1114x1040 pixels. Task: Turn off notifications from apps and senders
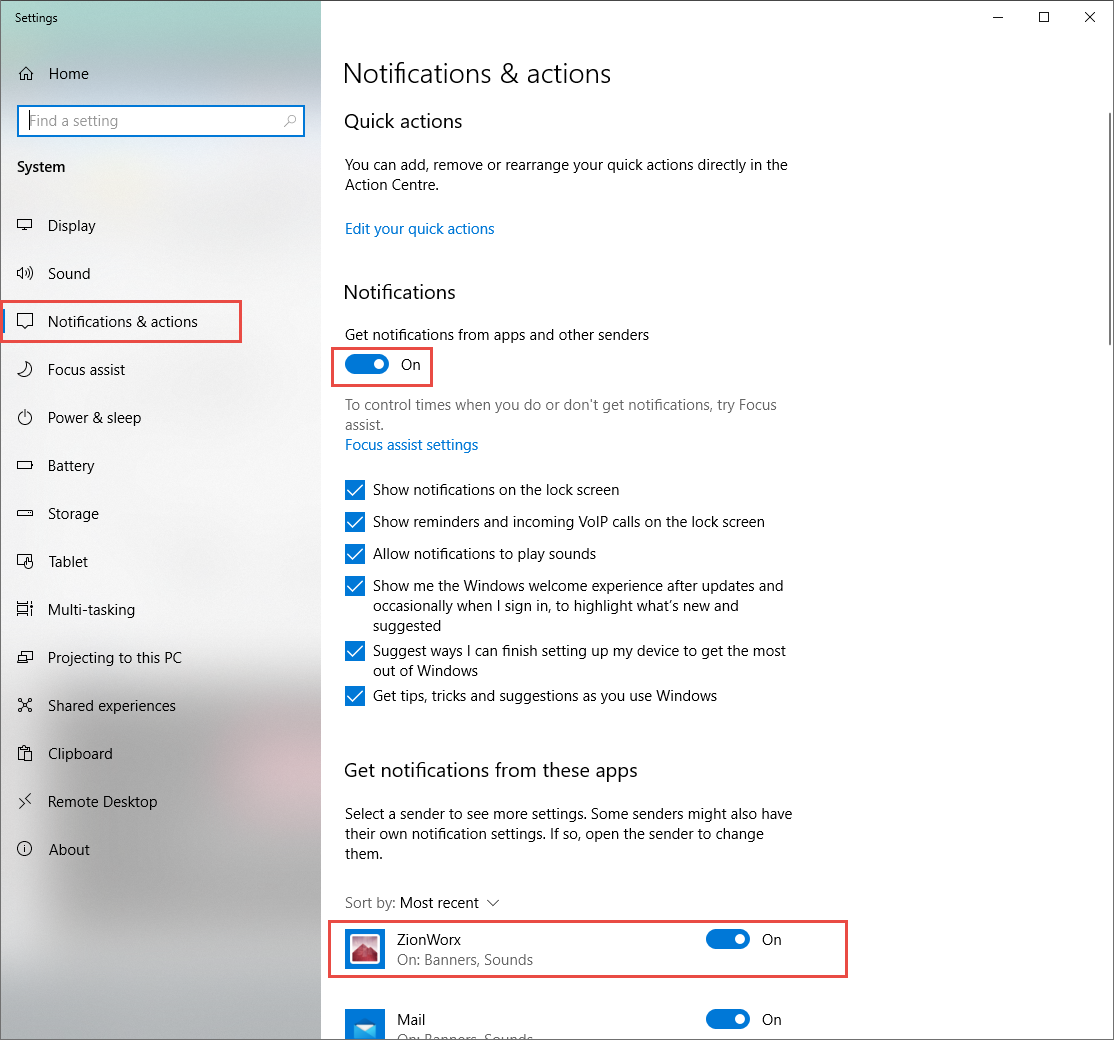(367, 364)
